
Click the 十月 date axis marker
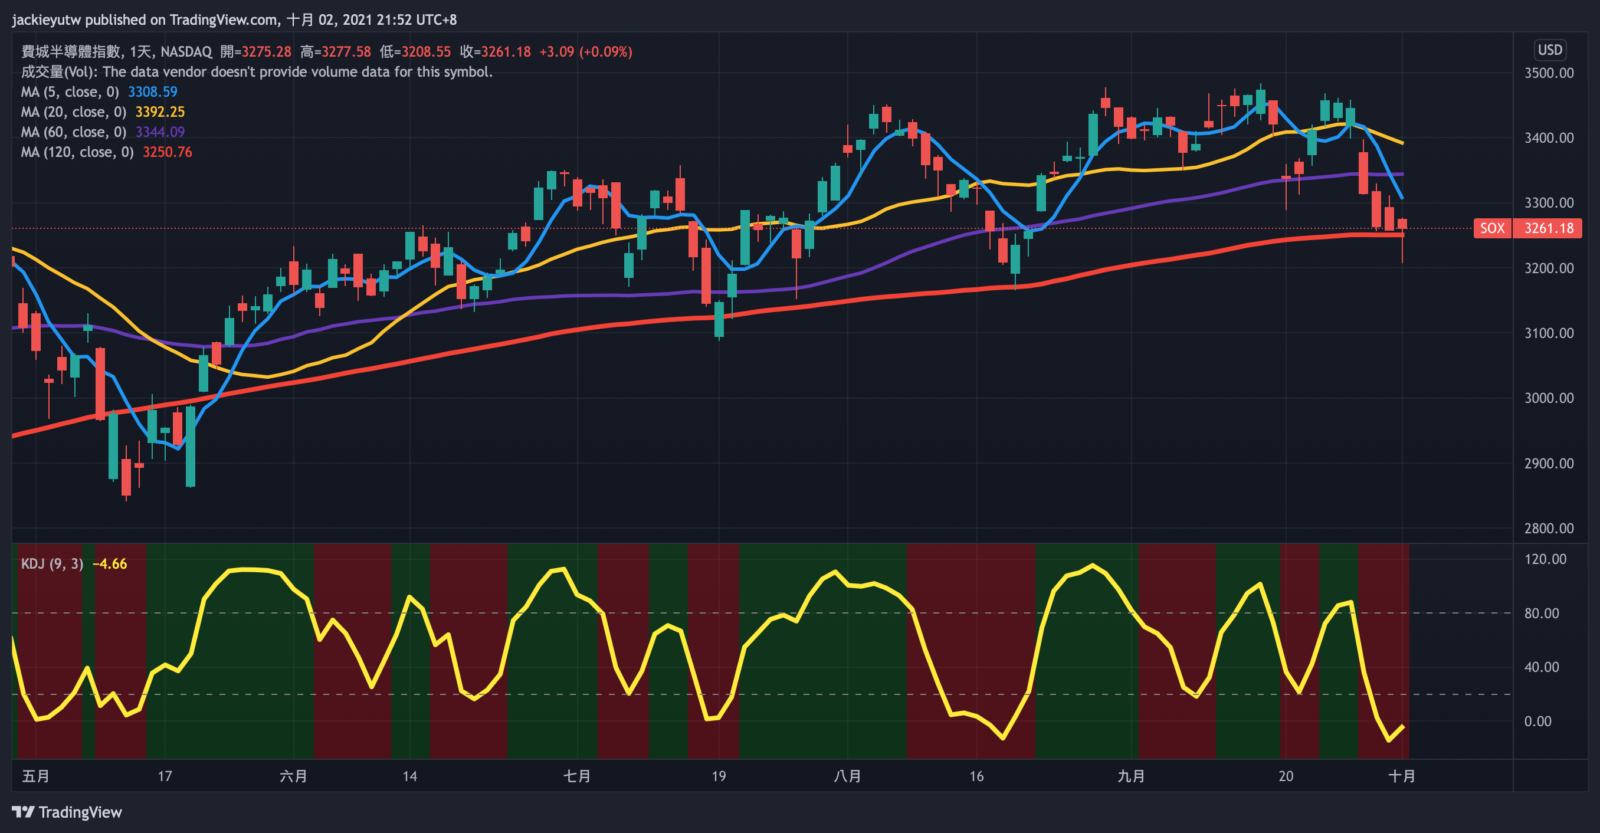point(1402,776)
